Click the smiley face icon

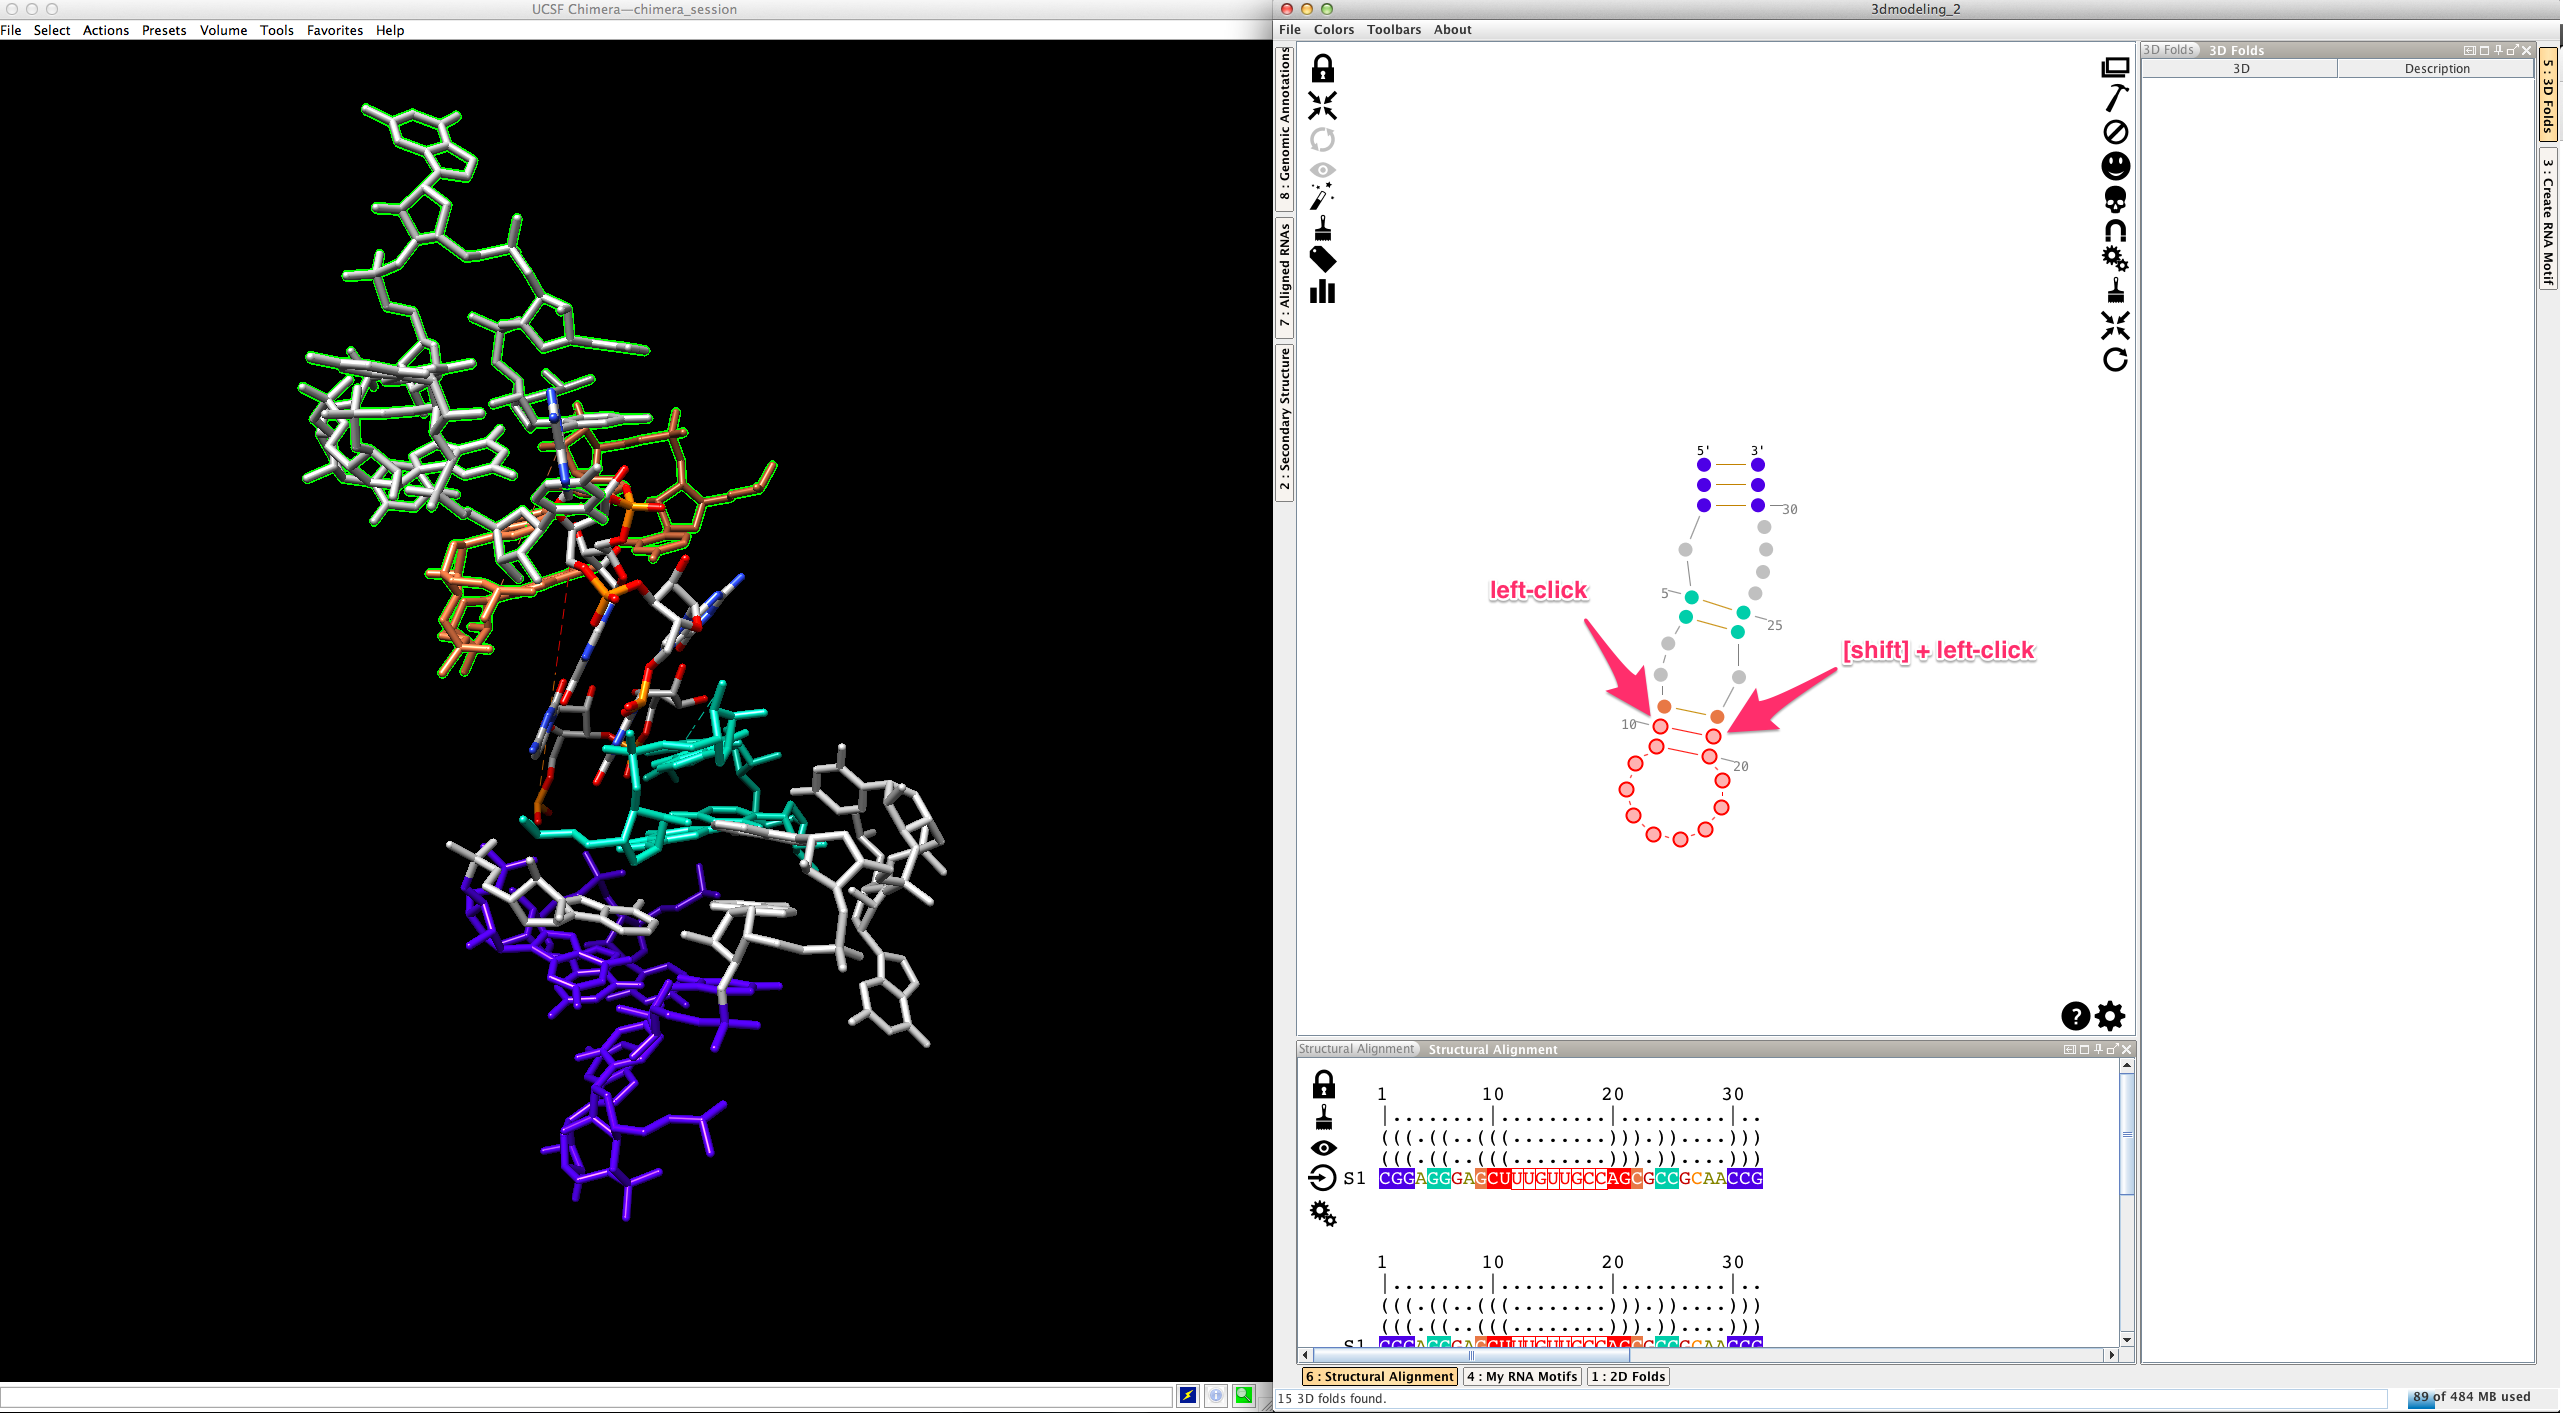2115,166
